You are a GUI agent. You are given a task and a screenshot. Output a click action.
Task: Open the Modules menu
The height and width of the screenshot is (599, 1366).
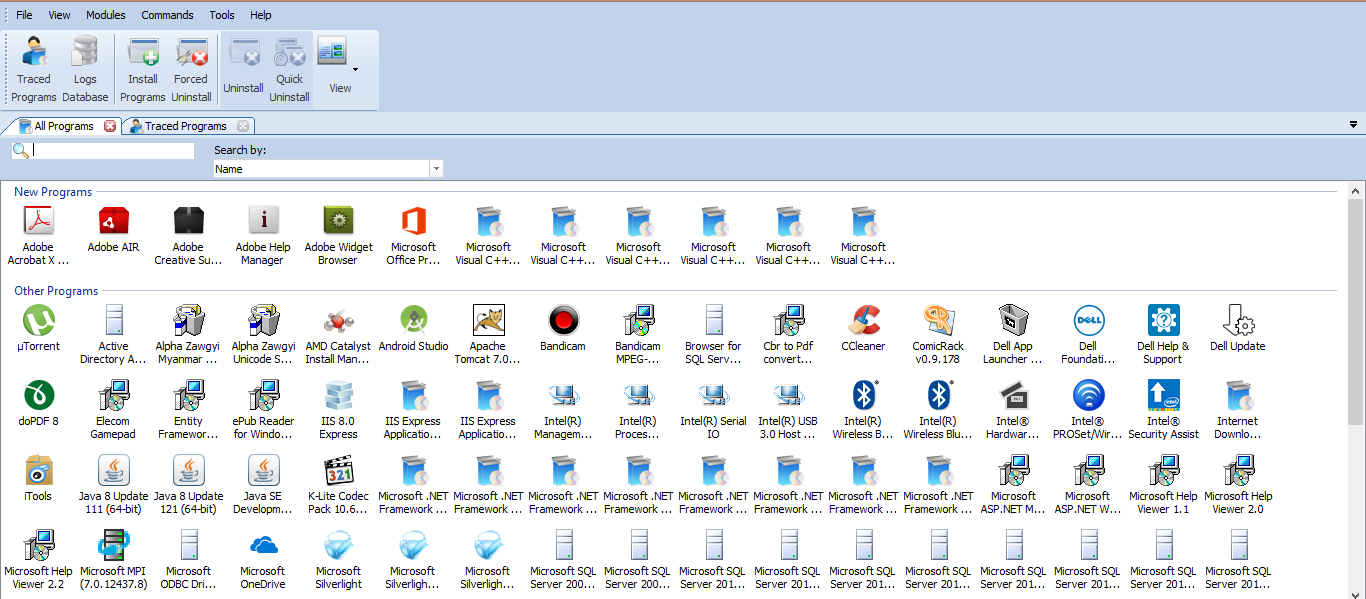[106, 15]
